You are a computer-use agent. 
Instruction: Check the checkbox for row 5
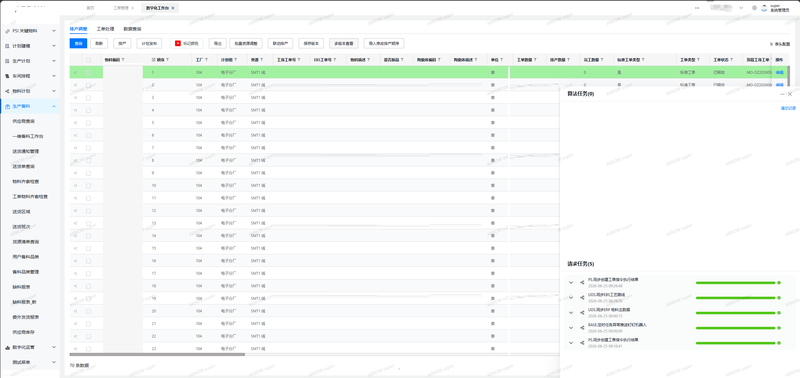pyautogui.click(x=88, y=122)
